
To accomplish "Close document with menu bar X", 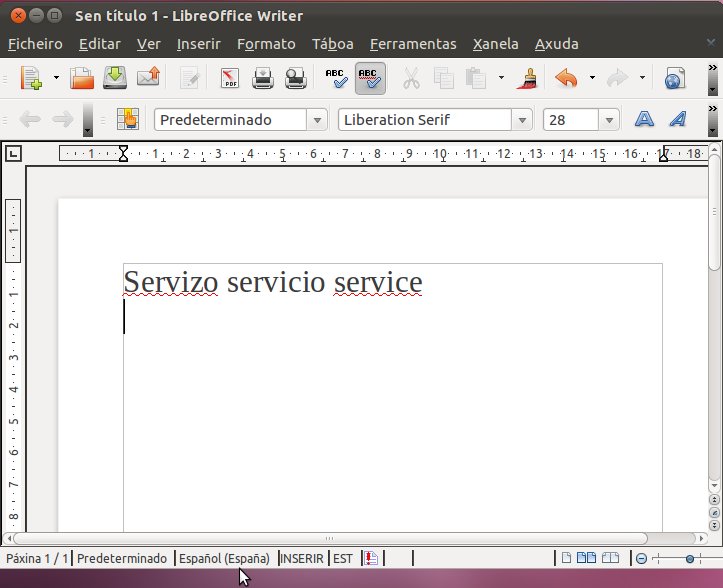I will tap(711, 42).
